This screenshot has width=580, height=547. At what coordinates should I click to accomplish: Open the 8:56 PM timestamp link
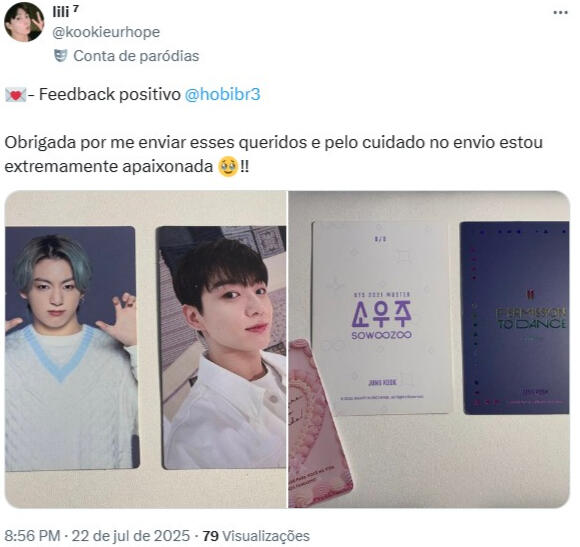pyautogui.click(x=32, y=536)
